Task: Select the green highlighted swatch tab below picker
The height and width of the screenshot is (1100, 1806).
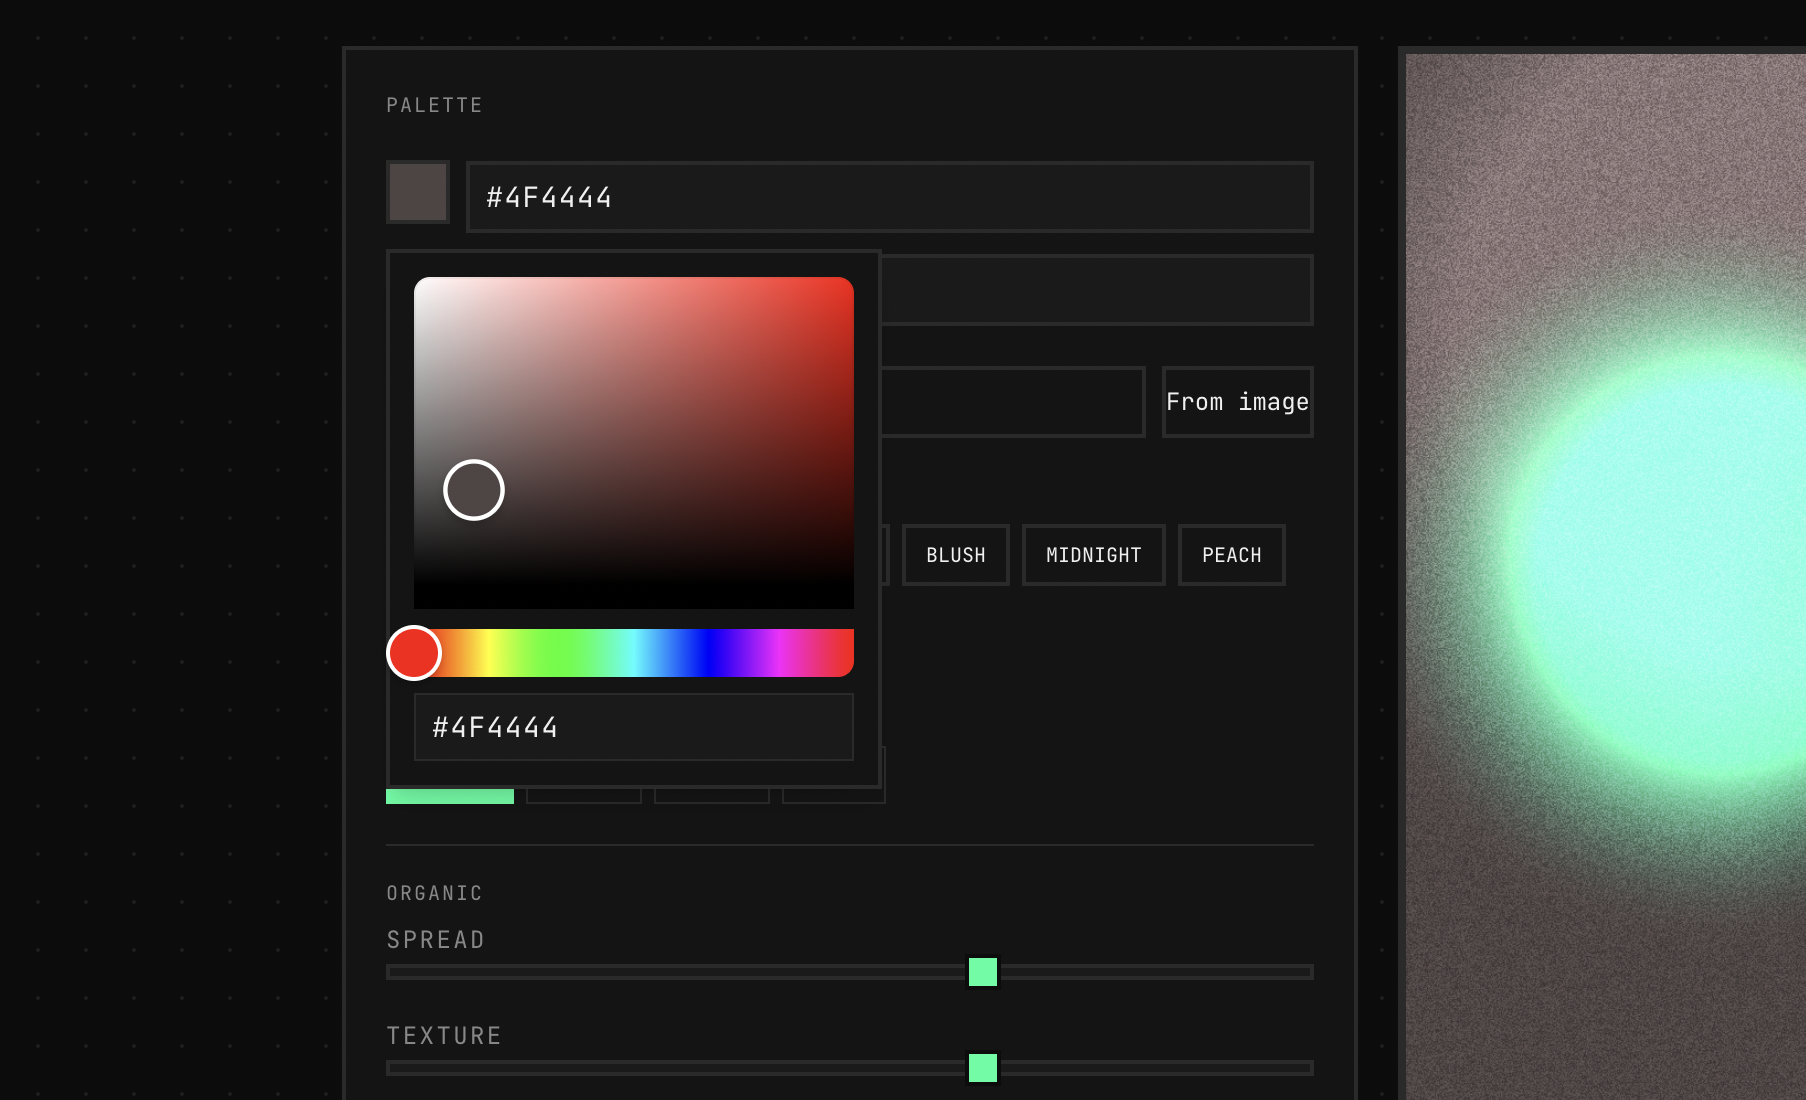Action: click(449, 796)
